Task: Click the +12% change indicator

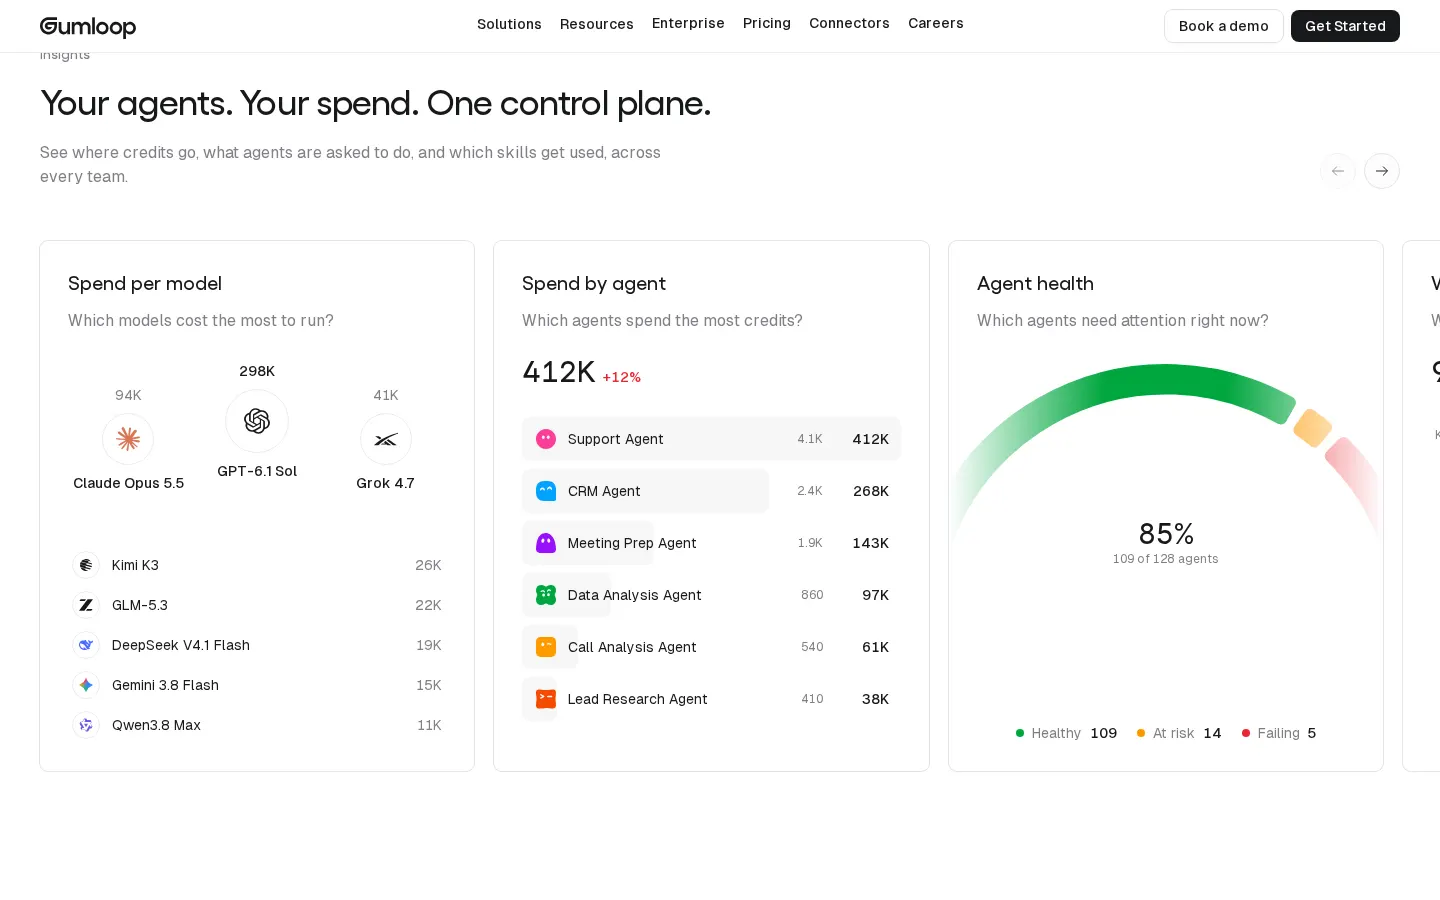Action: click(622, 377)
